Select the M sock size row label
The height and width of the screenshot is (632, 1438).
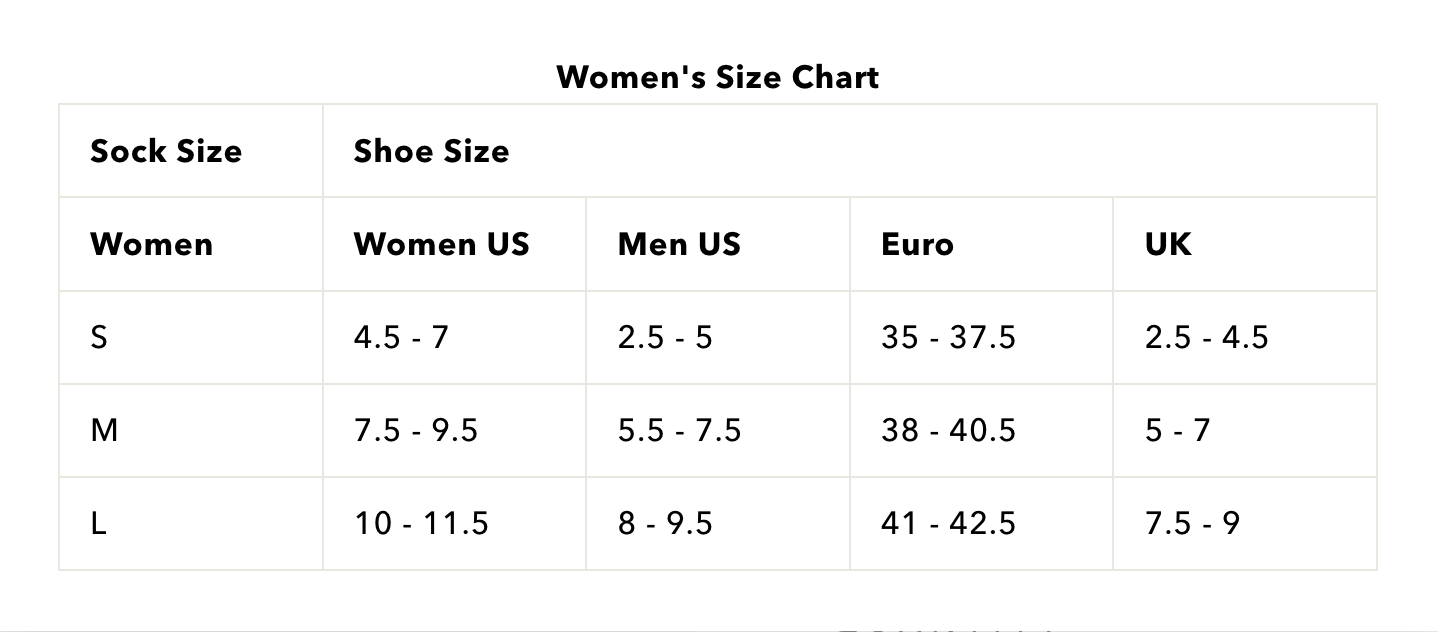pos(191,430)
